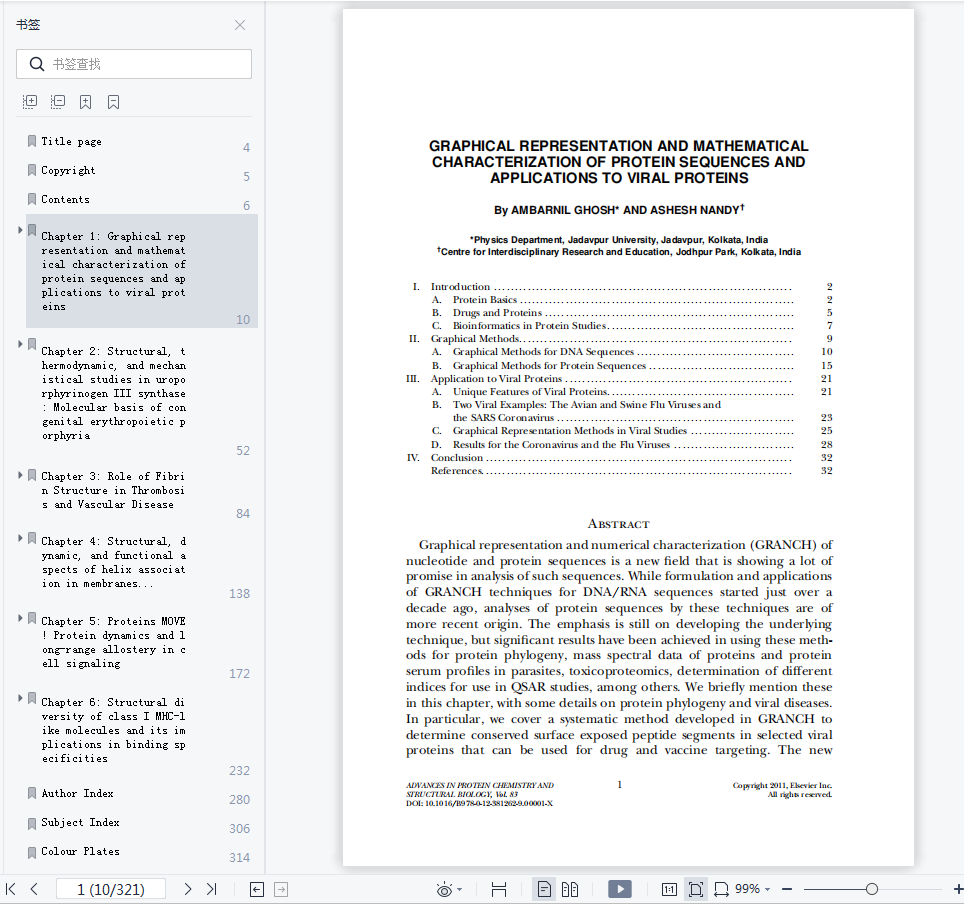This screenshot has width=964, height=904.
Task: Expand Chapter 3 bookmark triangle
Action: [x=20, y=475]
